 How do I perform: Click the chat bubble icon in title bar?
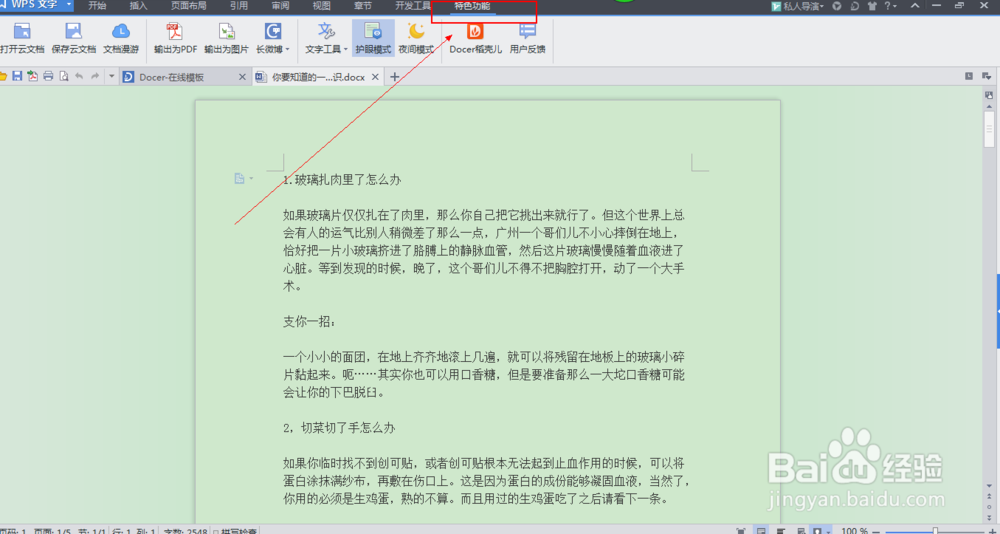pos(855,6)
